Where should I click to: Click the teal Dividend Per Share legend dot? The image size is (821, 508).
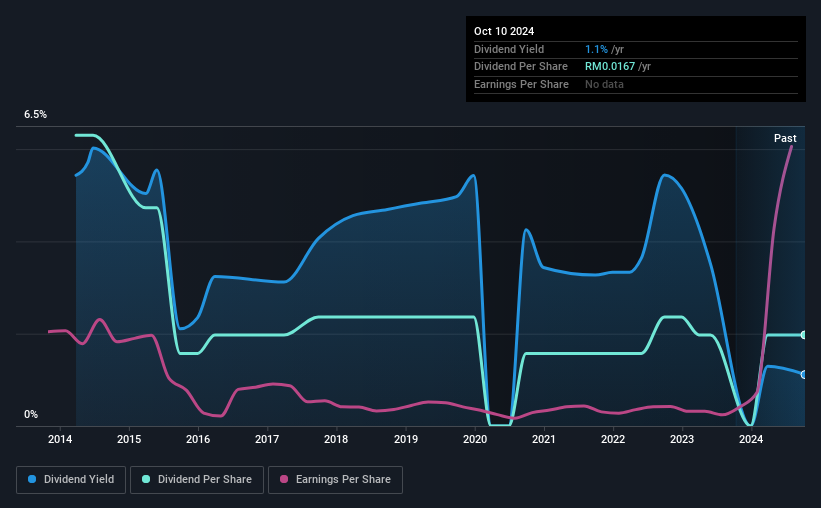coord(146,479)
